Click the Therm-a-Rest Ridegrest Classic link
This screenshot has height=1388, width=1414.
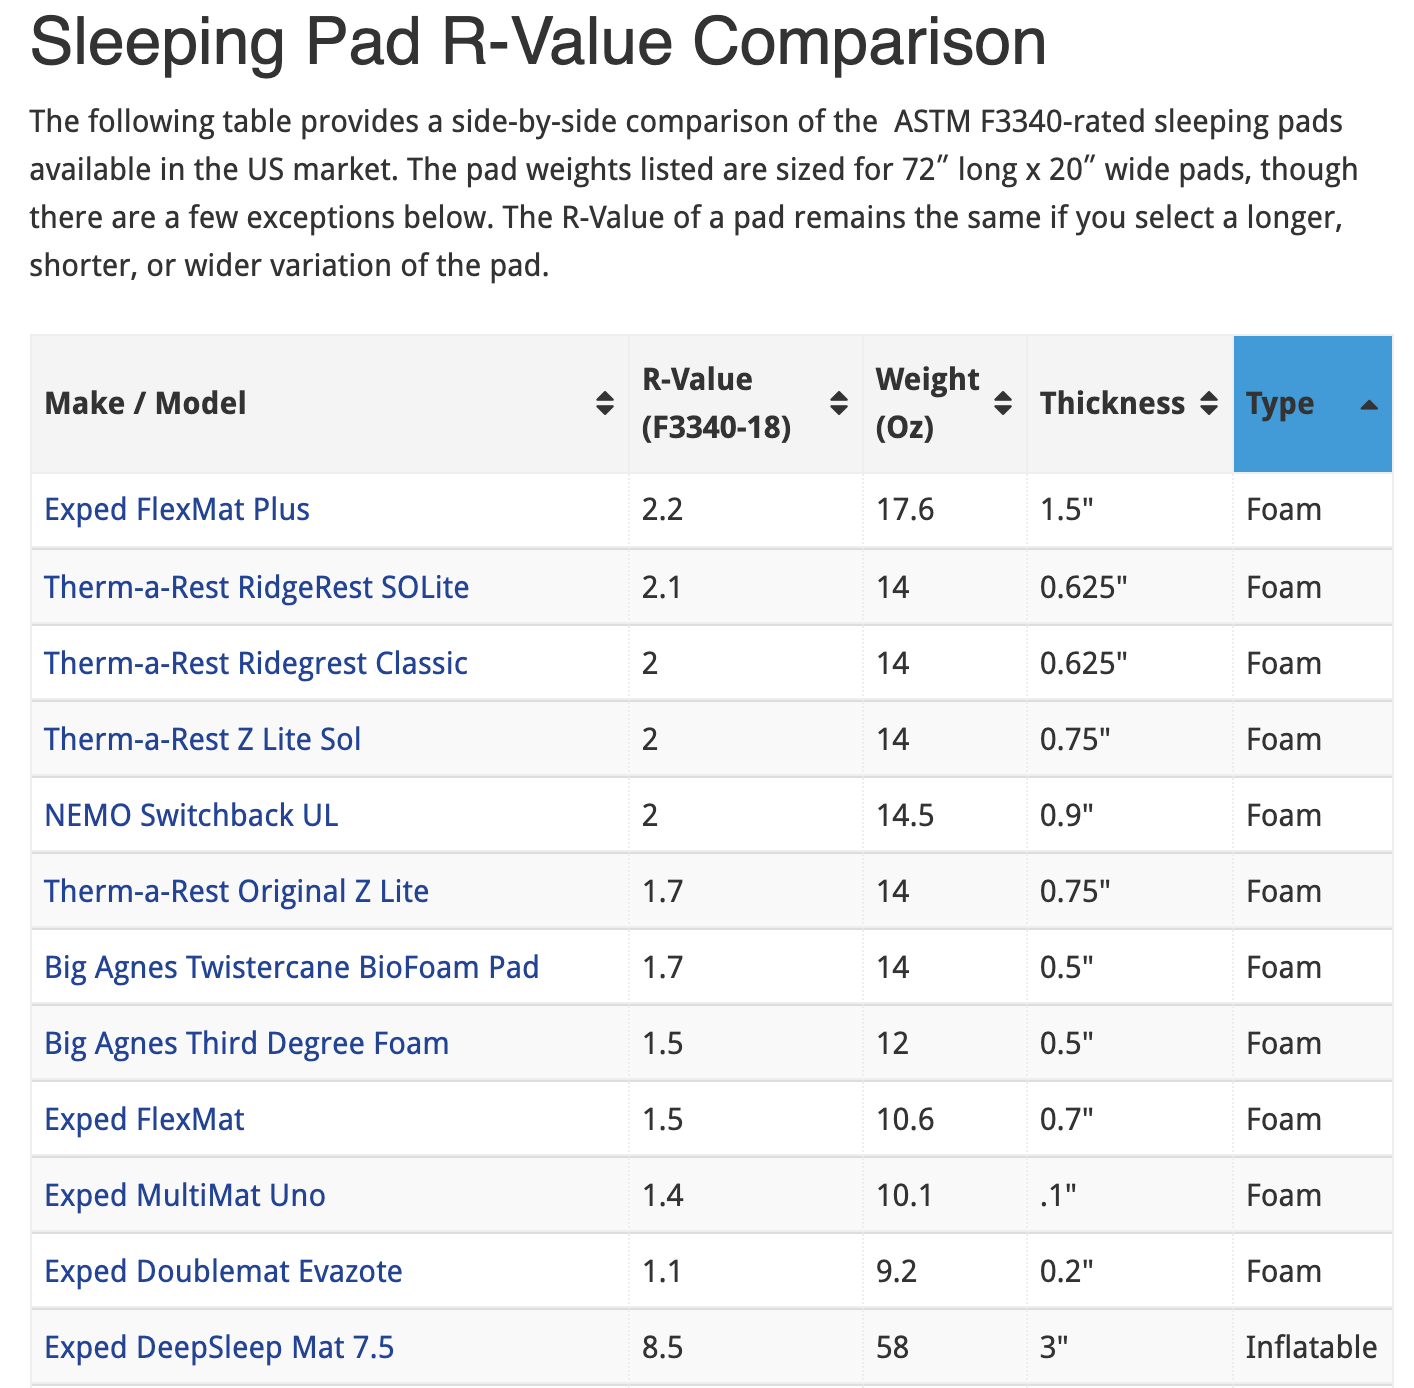pos(255,663)
